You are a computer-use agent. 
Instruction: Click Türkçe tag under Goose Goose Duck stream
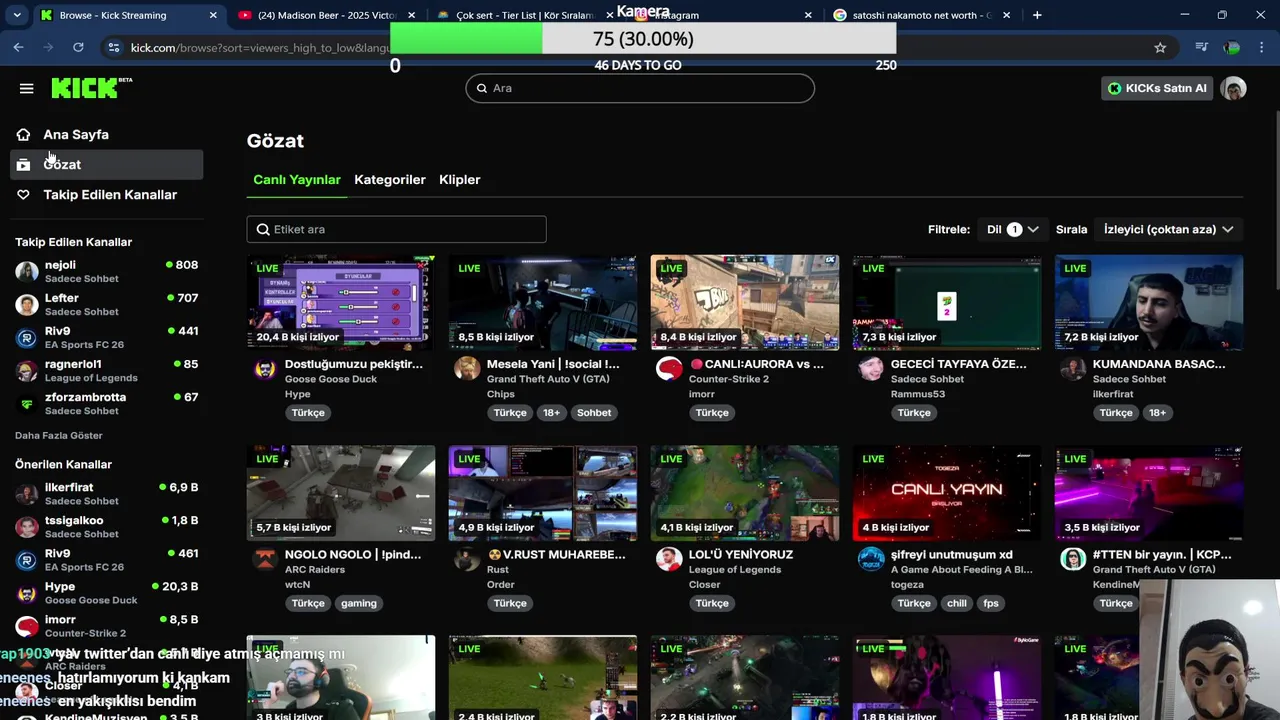point(308,412)
